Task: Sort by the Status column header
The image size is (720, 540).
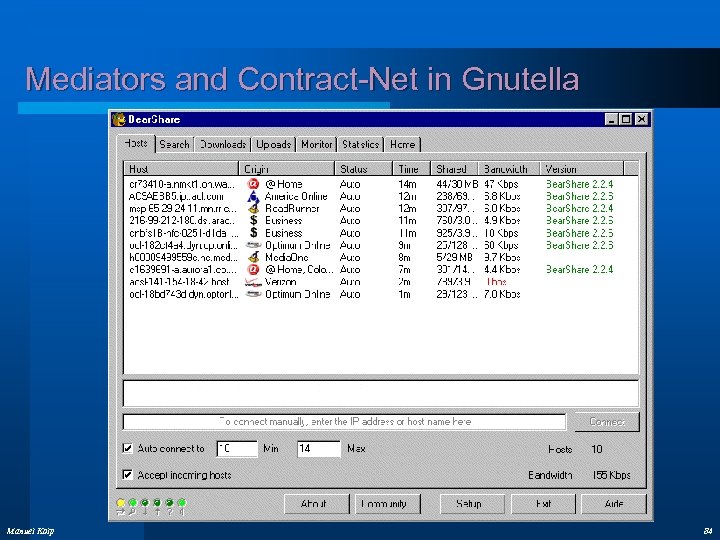Action: coord(364,169)
